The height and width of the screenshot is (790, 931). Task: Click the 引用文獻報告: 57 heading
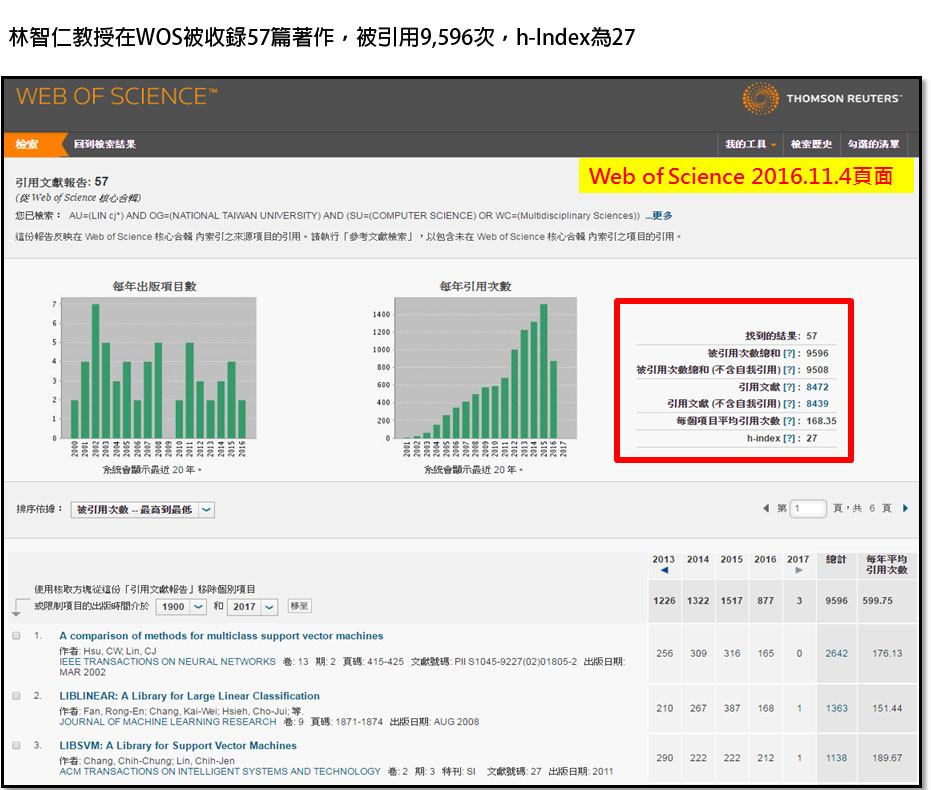pos(62,182)
